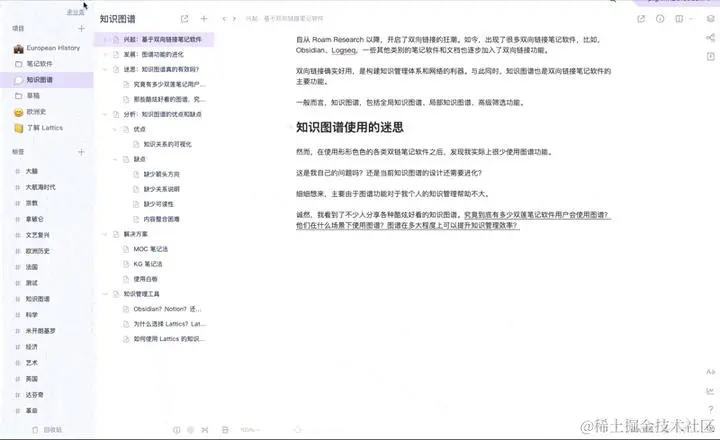The width and height of the screenshot is (720, 440).
Task: Add a new project with the plus icon
Action: (x=81, y=28)
